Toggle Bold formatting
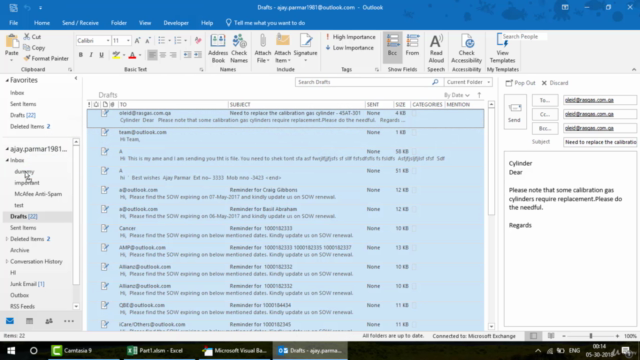The width and height of the screenshot is (640, 360). 81,55
